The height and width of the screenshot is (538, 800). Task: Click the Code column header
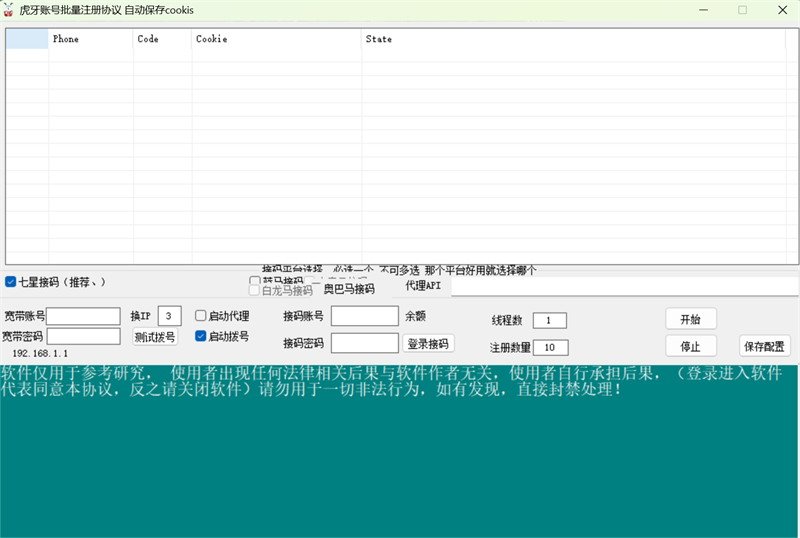[163, 39]
